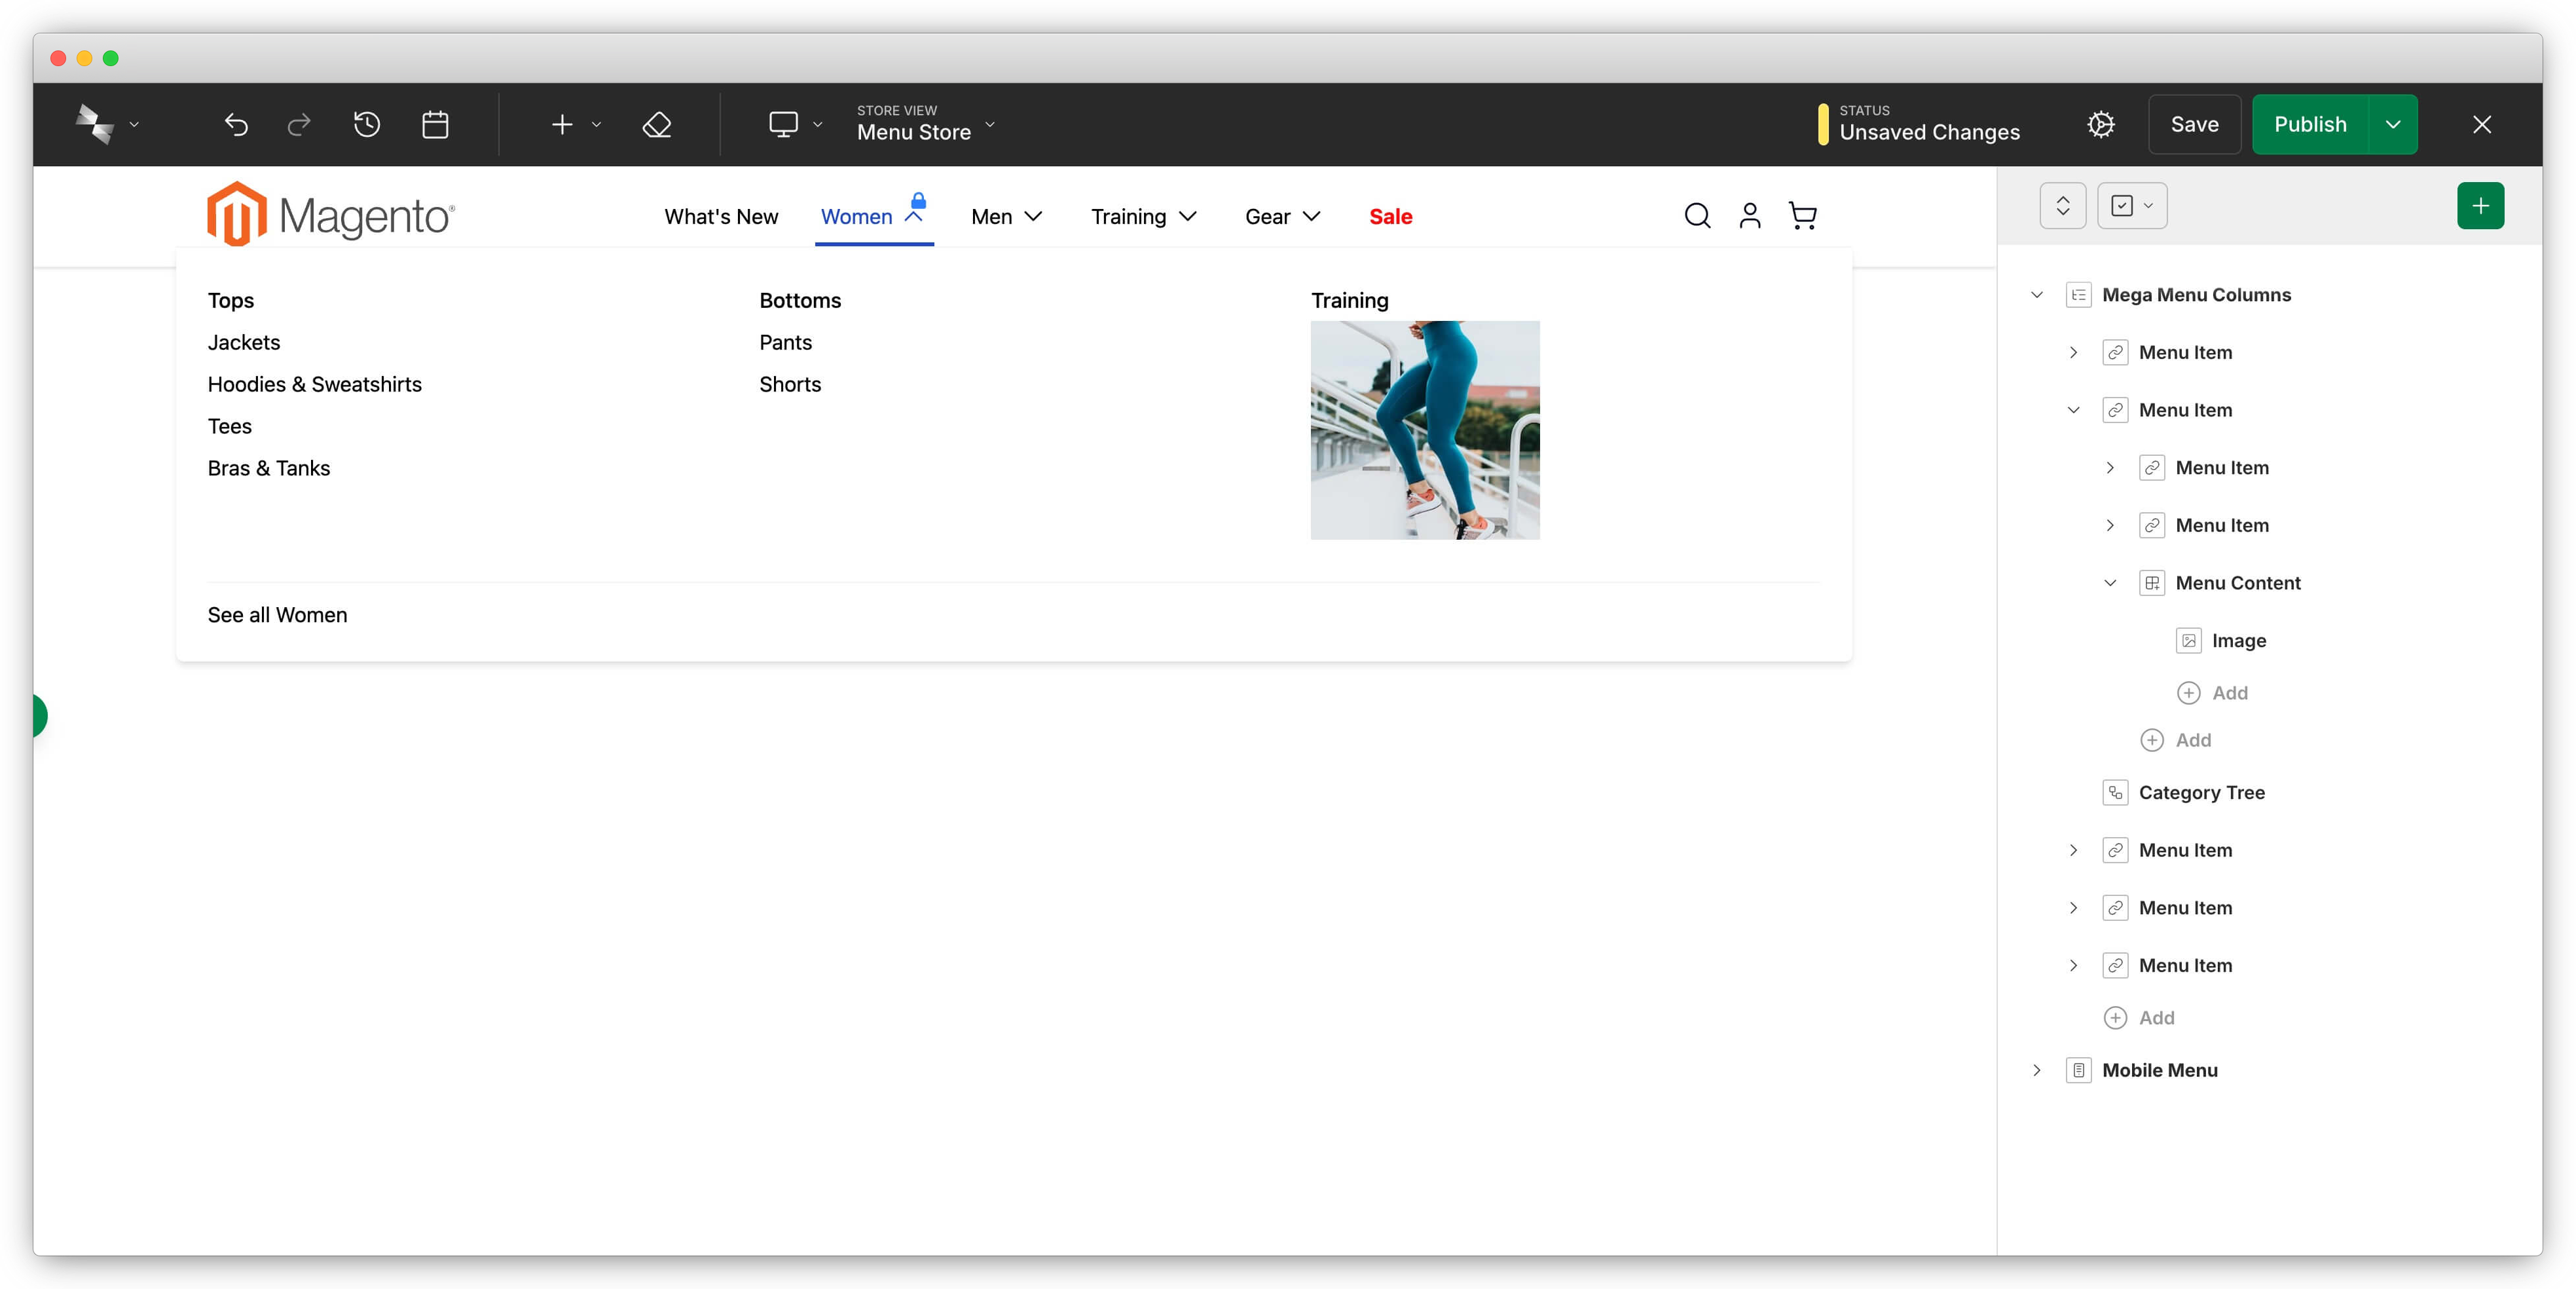The width and height of the screenshot is (2576, 1289).
Task: Open the shopping cart icon
Action: pos(1802,216)
